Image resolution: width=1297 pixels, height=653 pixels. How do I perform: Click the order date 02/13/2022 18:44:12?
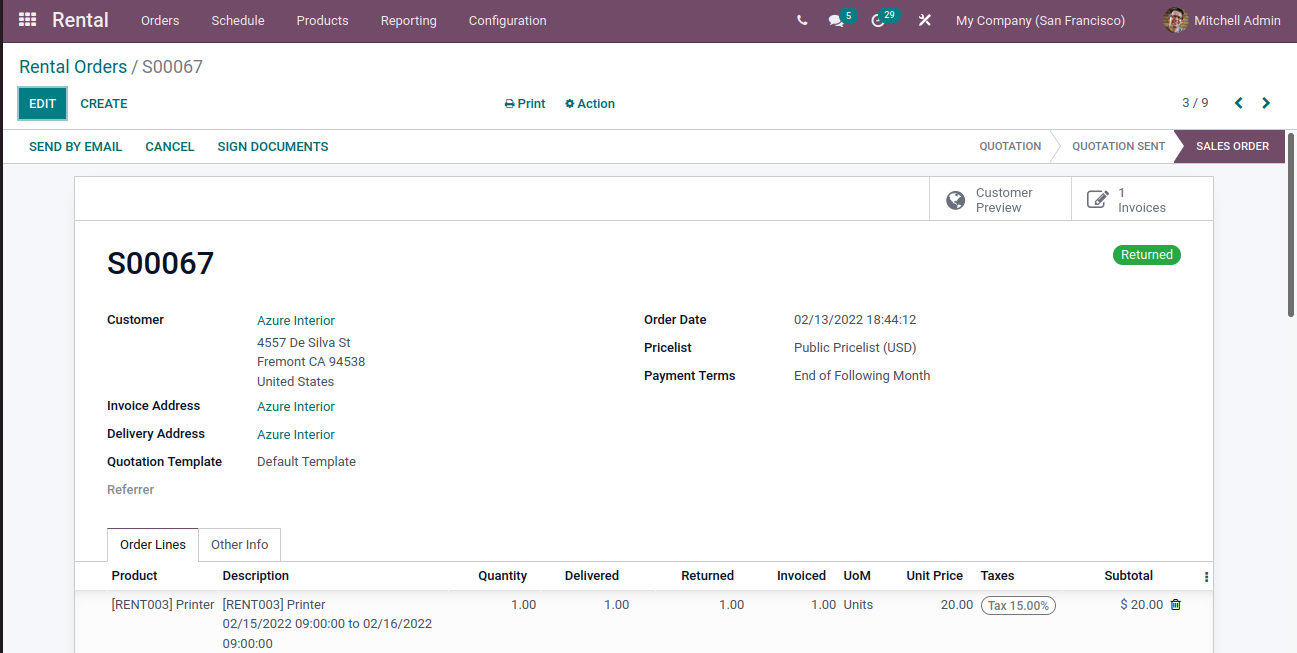point(855,320)
